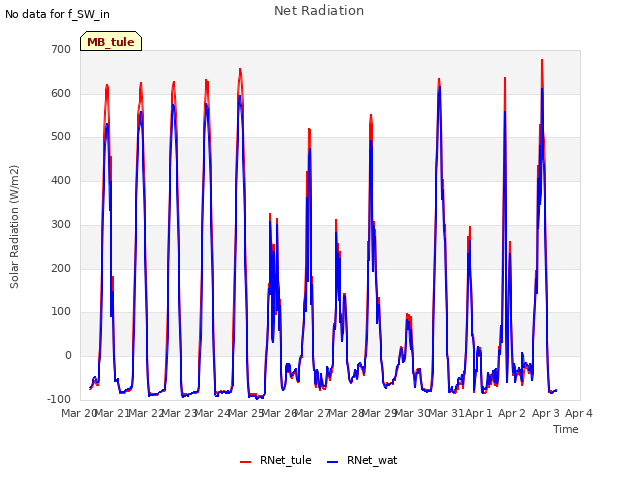The image size is (640, 480).
Task: Click the Mar 25 peak near 650 W/m2
Action: (x=240, y=69)
